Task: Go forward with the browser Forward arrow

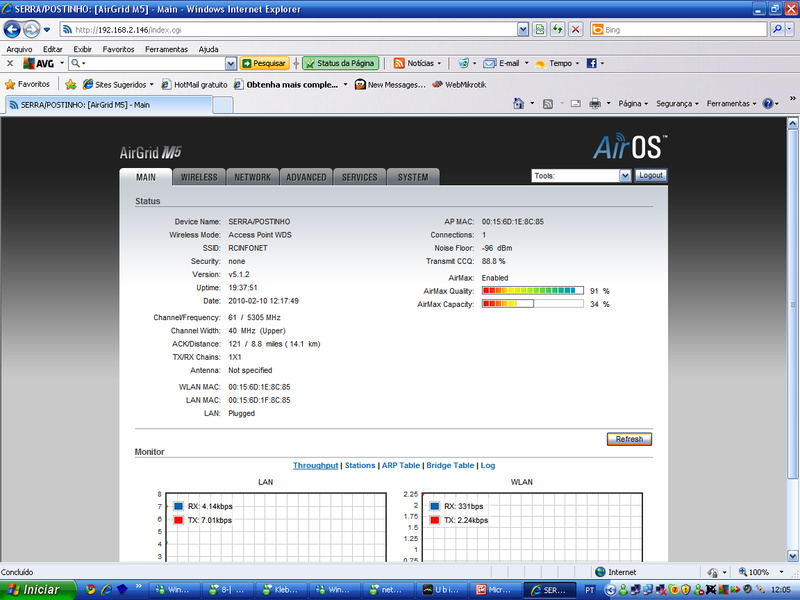Action: tap(31, 30)
